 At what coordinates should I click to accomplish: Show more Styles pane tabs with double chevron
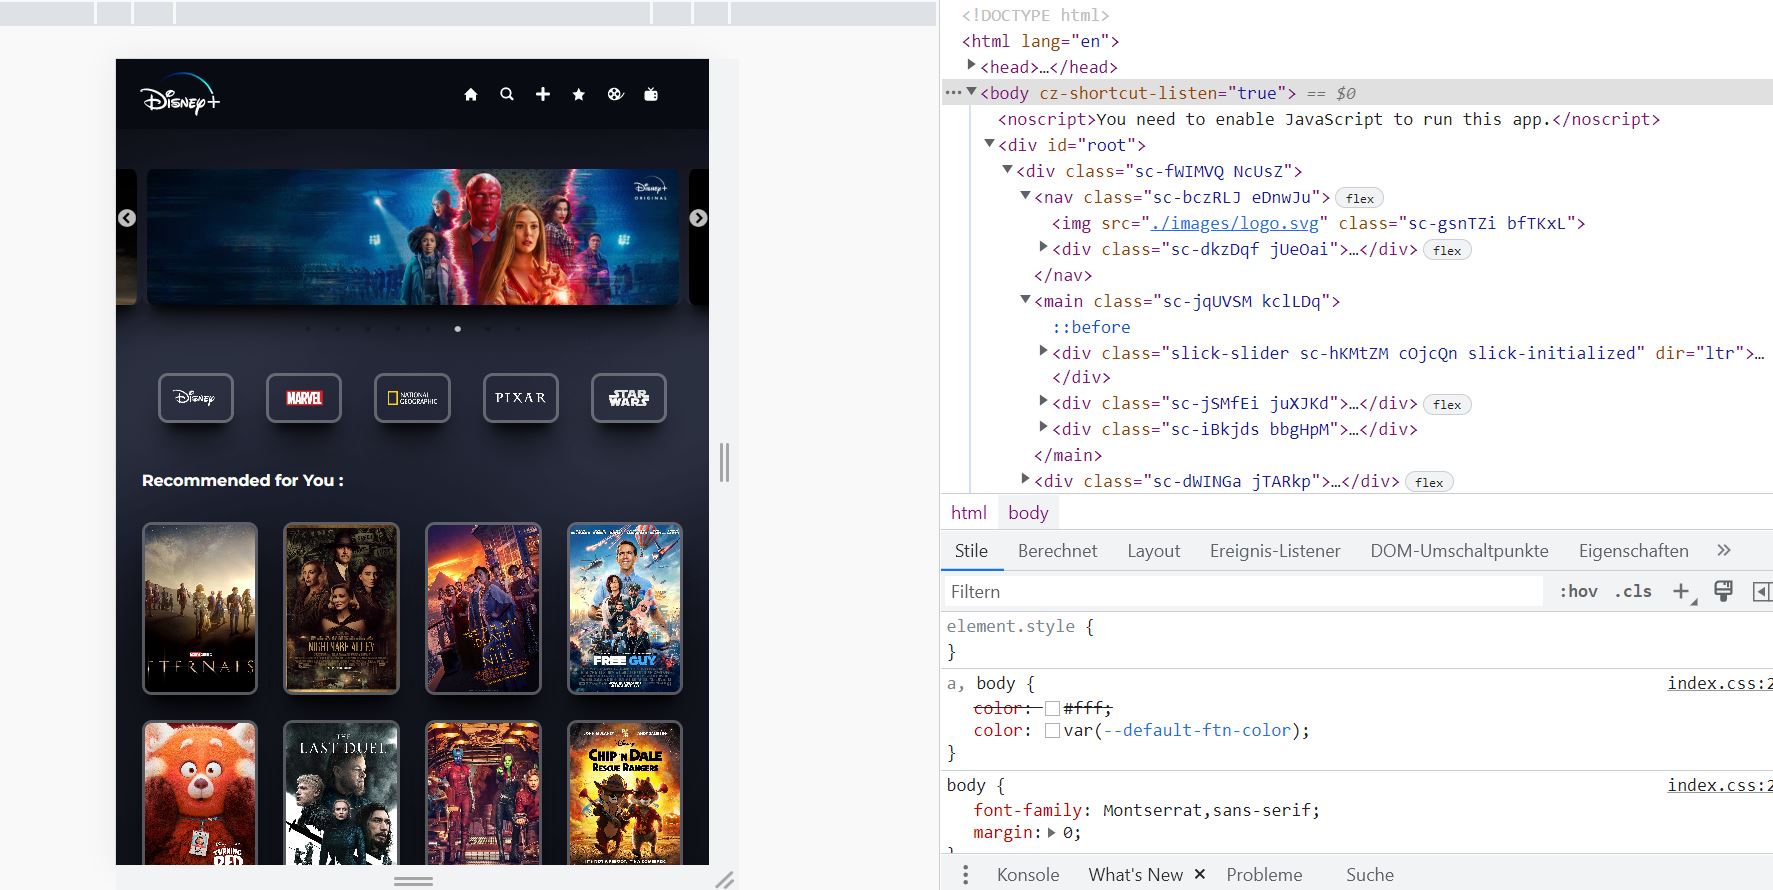(x=1723, y=550)
